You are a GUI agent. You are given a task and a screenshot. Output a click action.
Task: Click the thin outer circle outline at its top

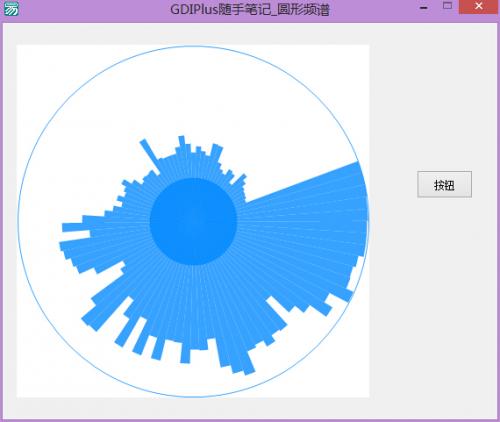[193, 46]
